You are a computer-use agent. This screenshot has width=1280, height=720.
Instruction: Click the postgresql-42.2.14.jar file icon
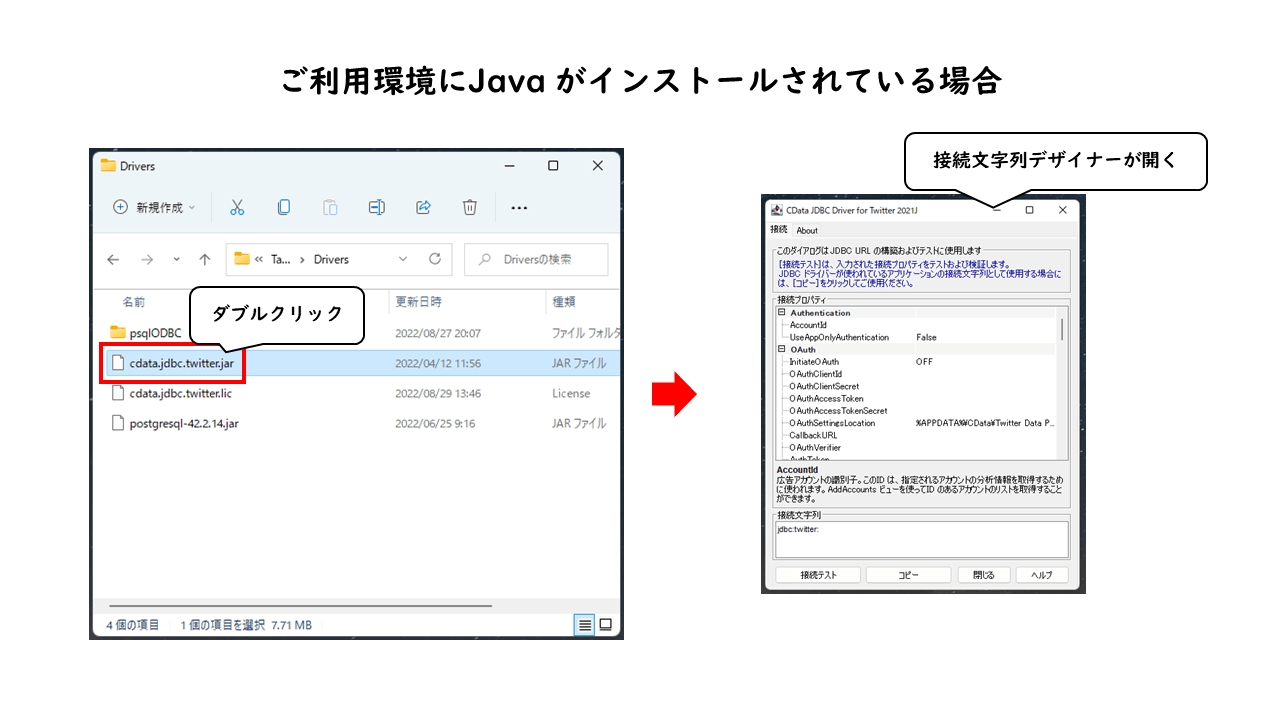pos(118,423)
